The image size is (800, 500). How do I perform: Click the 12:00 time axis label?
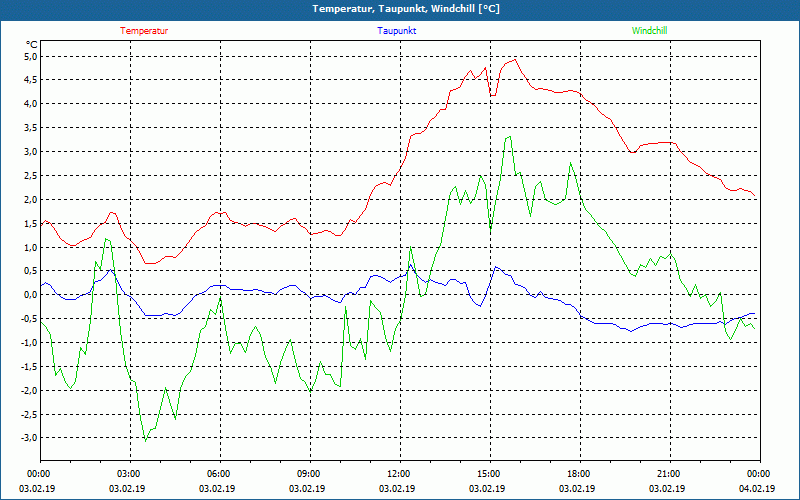click(x=401, y=474)
